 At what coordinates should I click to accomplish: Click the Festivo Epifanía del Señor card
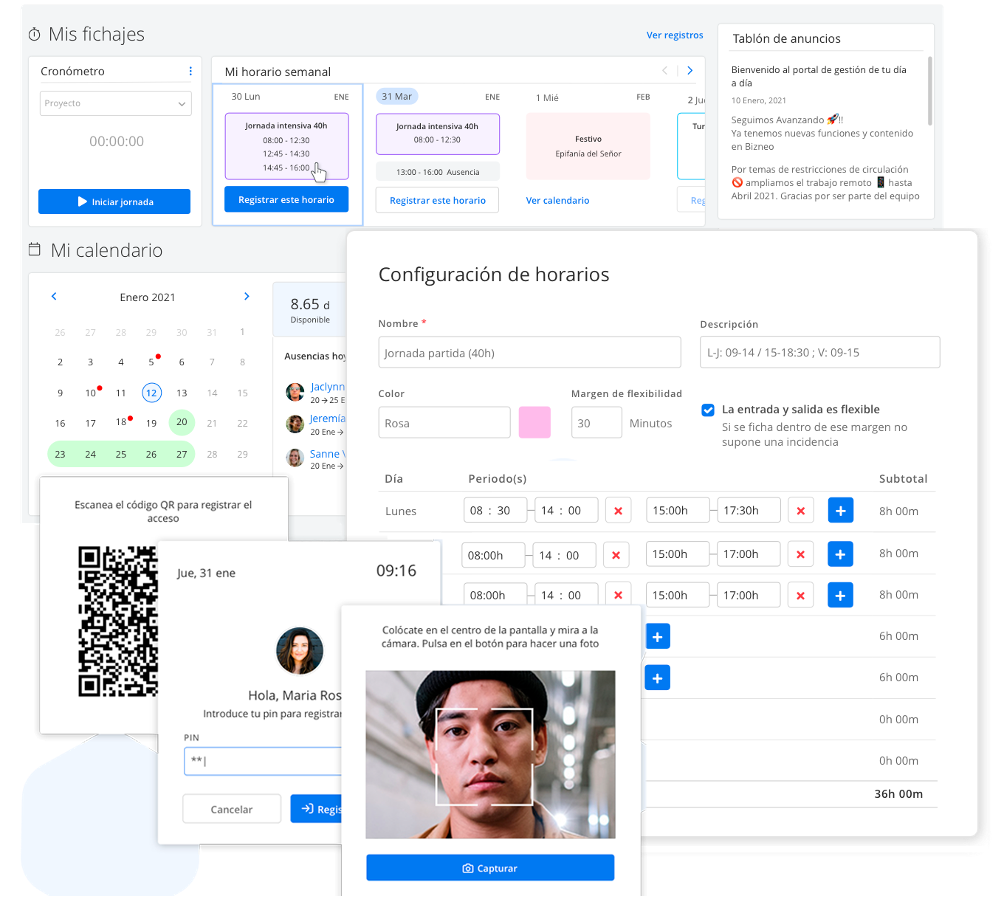coord(588,146)
